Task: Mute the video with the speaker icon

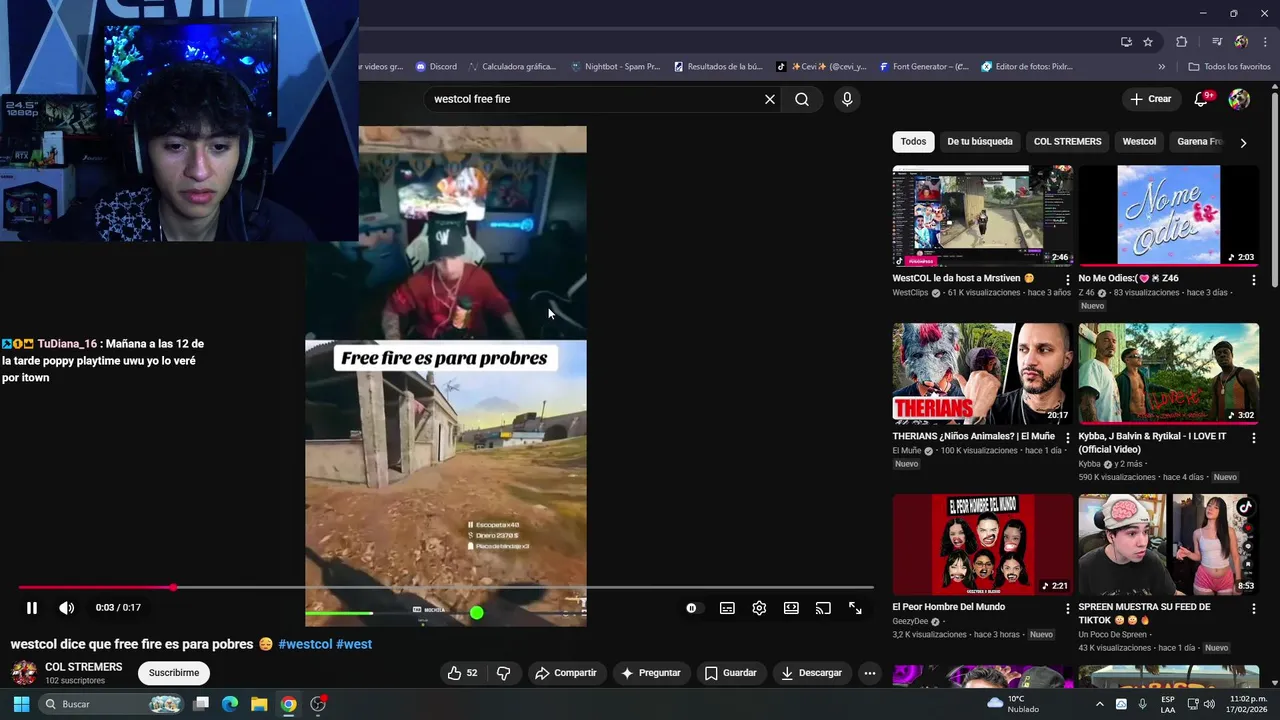Action: [67, 608]
